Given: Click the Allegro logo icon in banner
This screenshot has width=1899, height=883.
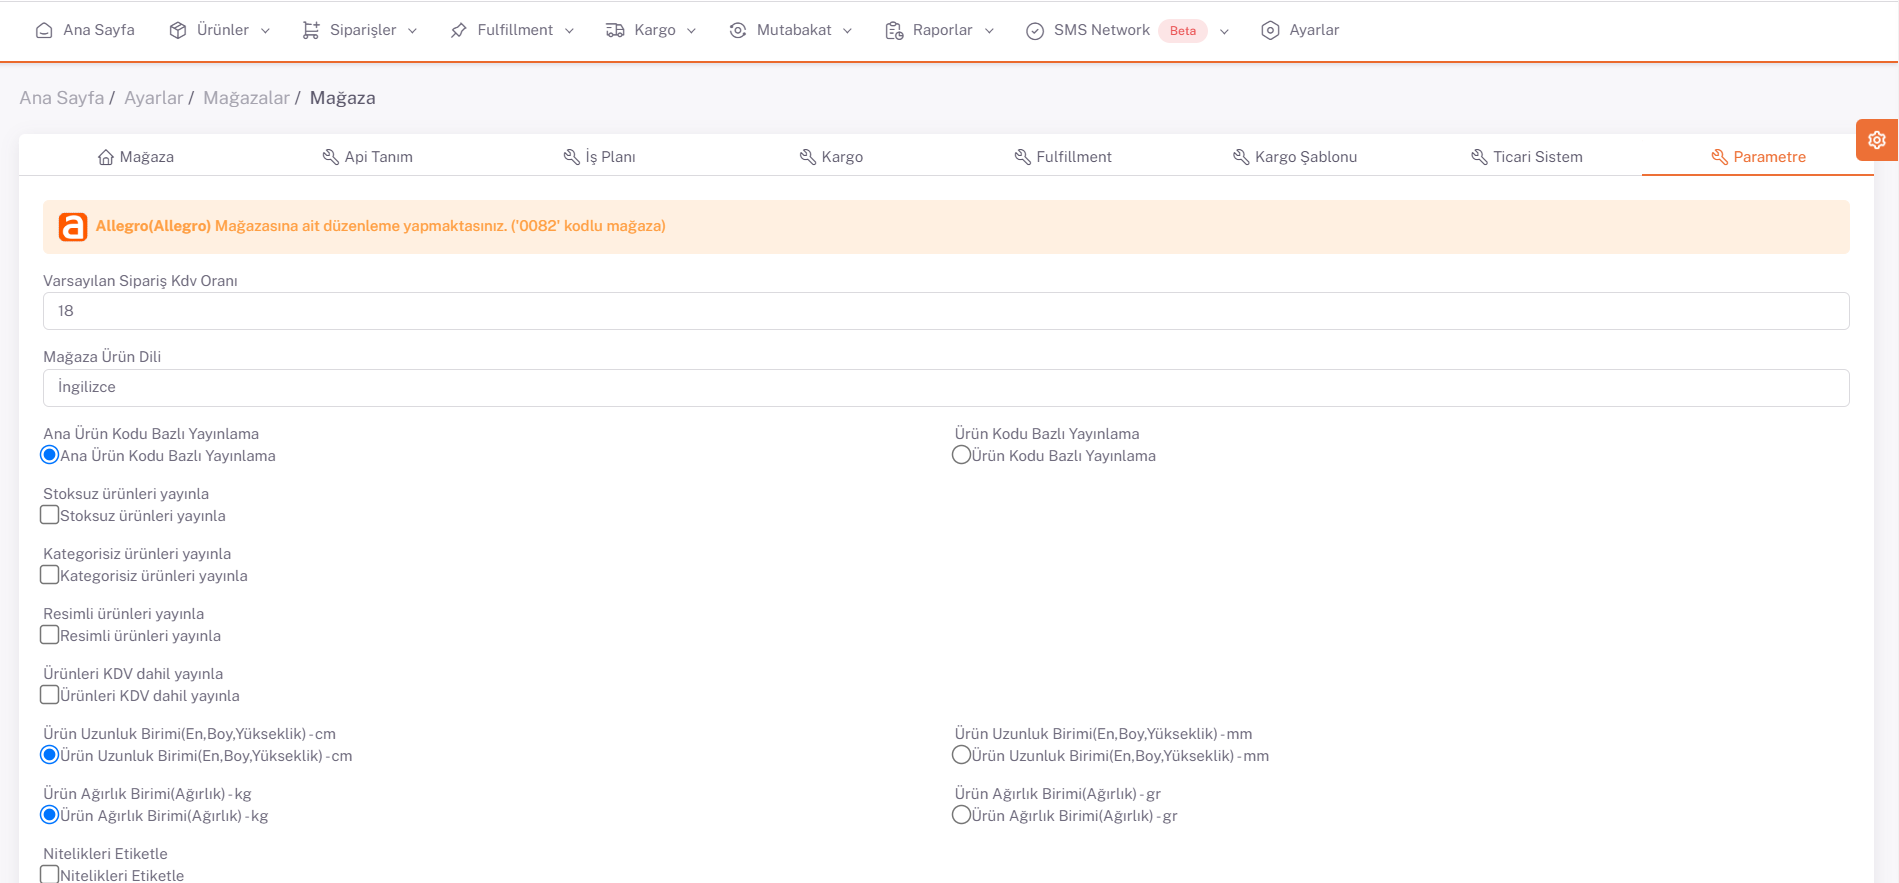Looking at the screenshot, I should pos(73,227).
